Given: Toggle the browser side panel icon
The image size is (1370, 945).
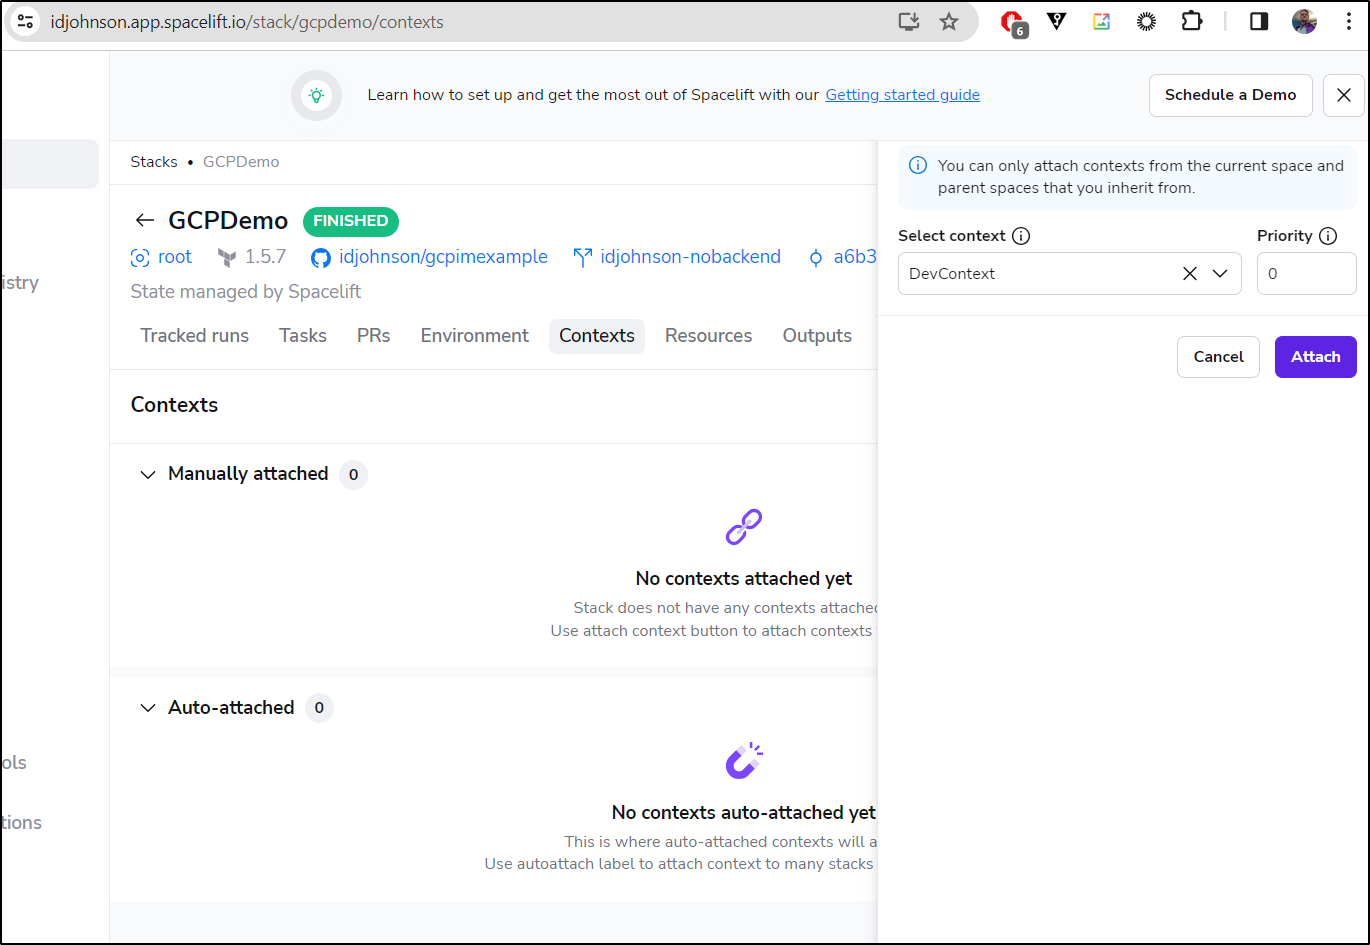Looking at the screenshot, I should (1259, 21).
